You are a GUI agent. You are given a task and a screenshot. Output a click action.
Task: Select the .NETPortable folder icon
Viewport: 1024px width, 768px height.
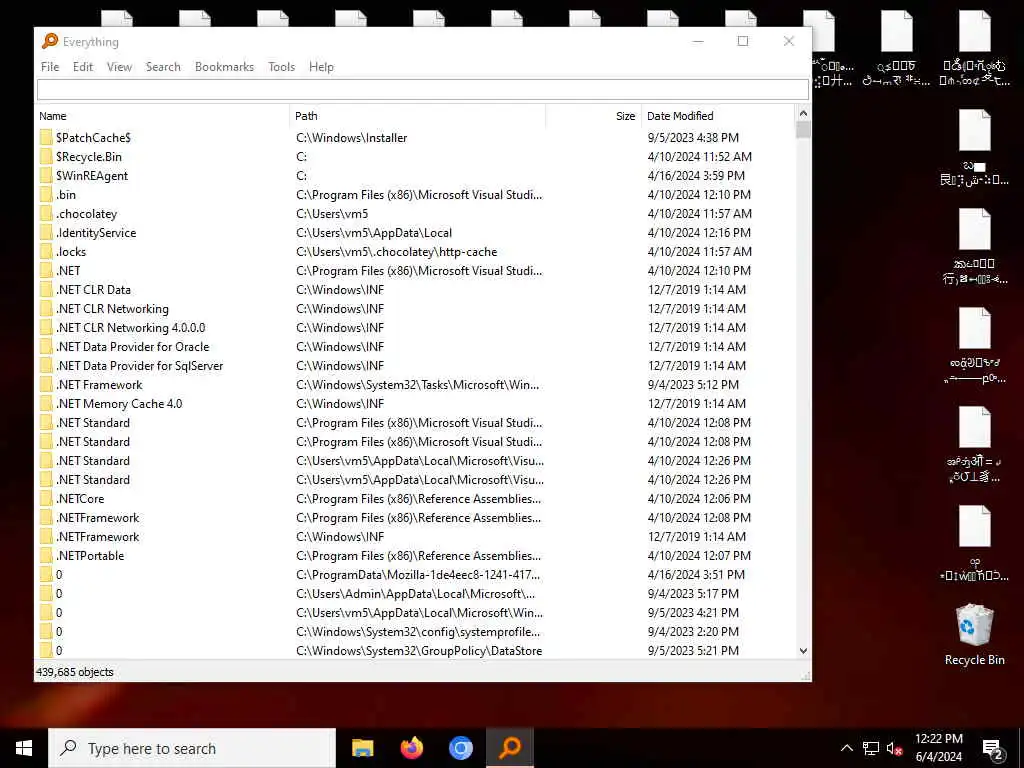[x=46, y=556]
